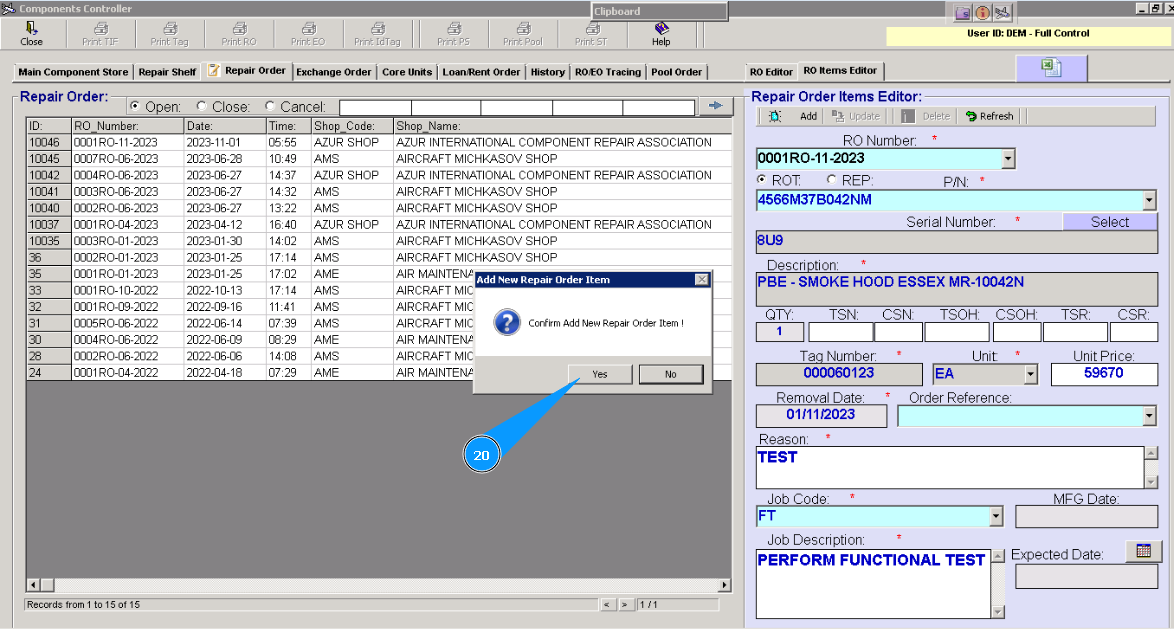Choose the REP radio option
The height and width of the screenshot is (629, 1174).
point(832,180)
